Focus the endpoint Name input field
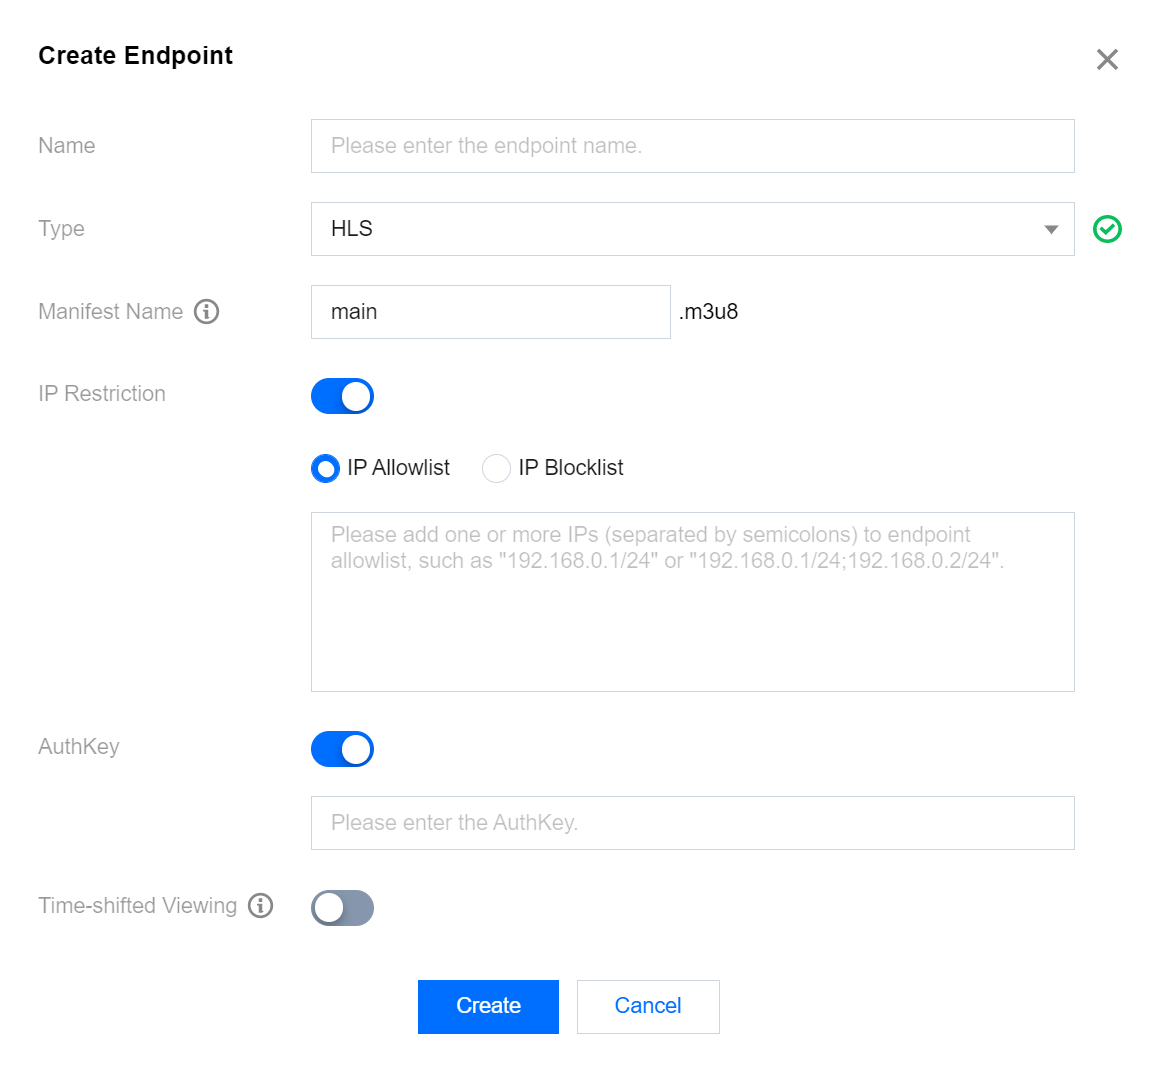This screenshot has height=1070, width=1153. [x=692, y=146]
